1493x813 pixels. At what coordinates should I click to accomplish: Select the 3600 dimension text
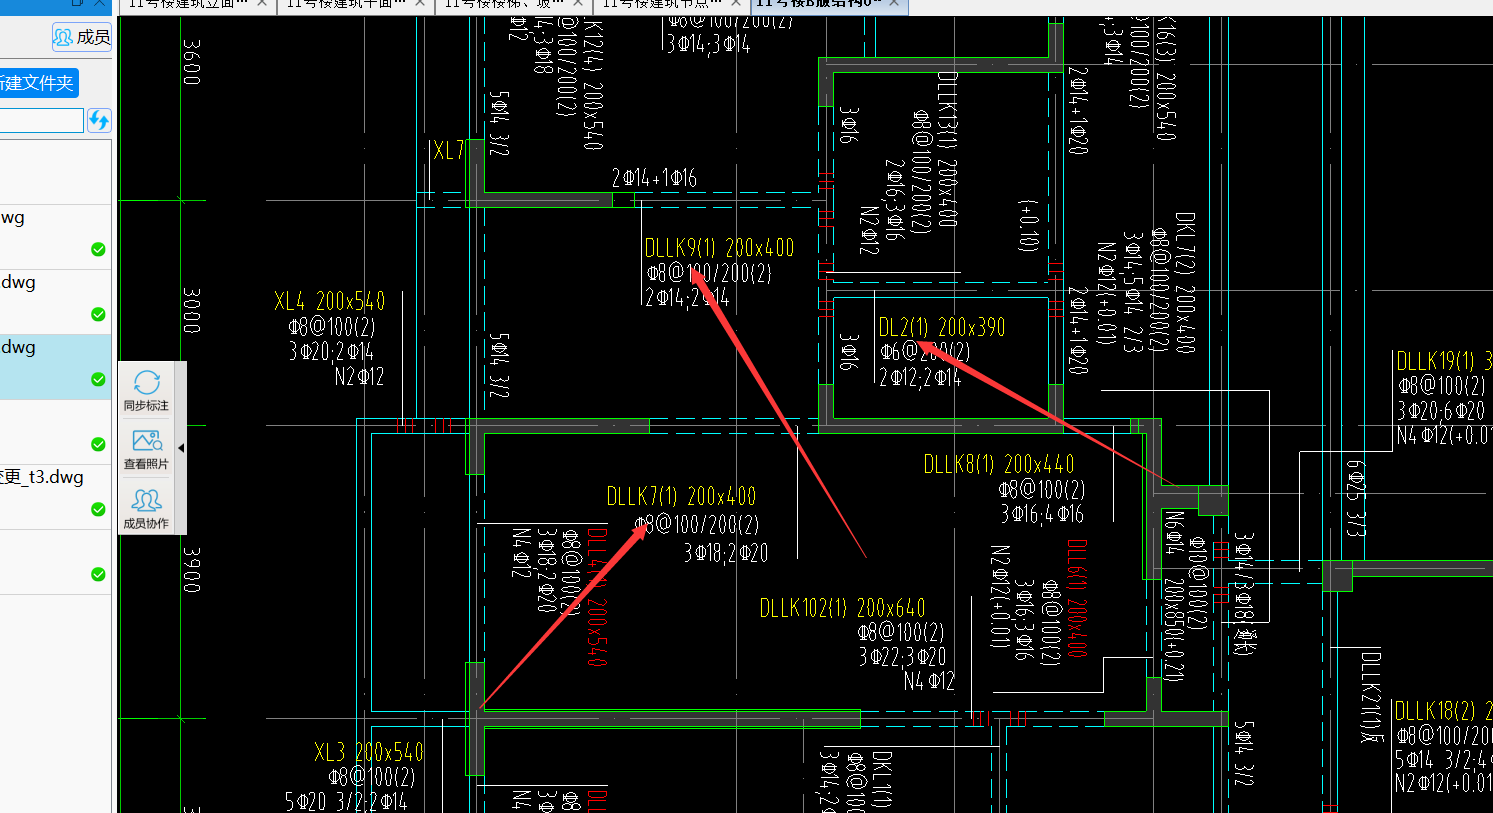[192, 62]
